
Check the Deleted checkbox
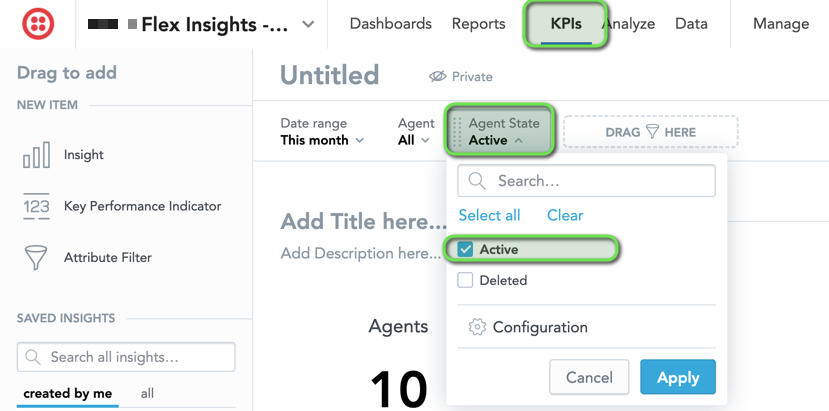[465, 280]
